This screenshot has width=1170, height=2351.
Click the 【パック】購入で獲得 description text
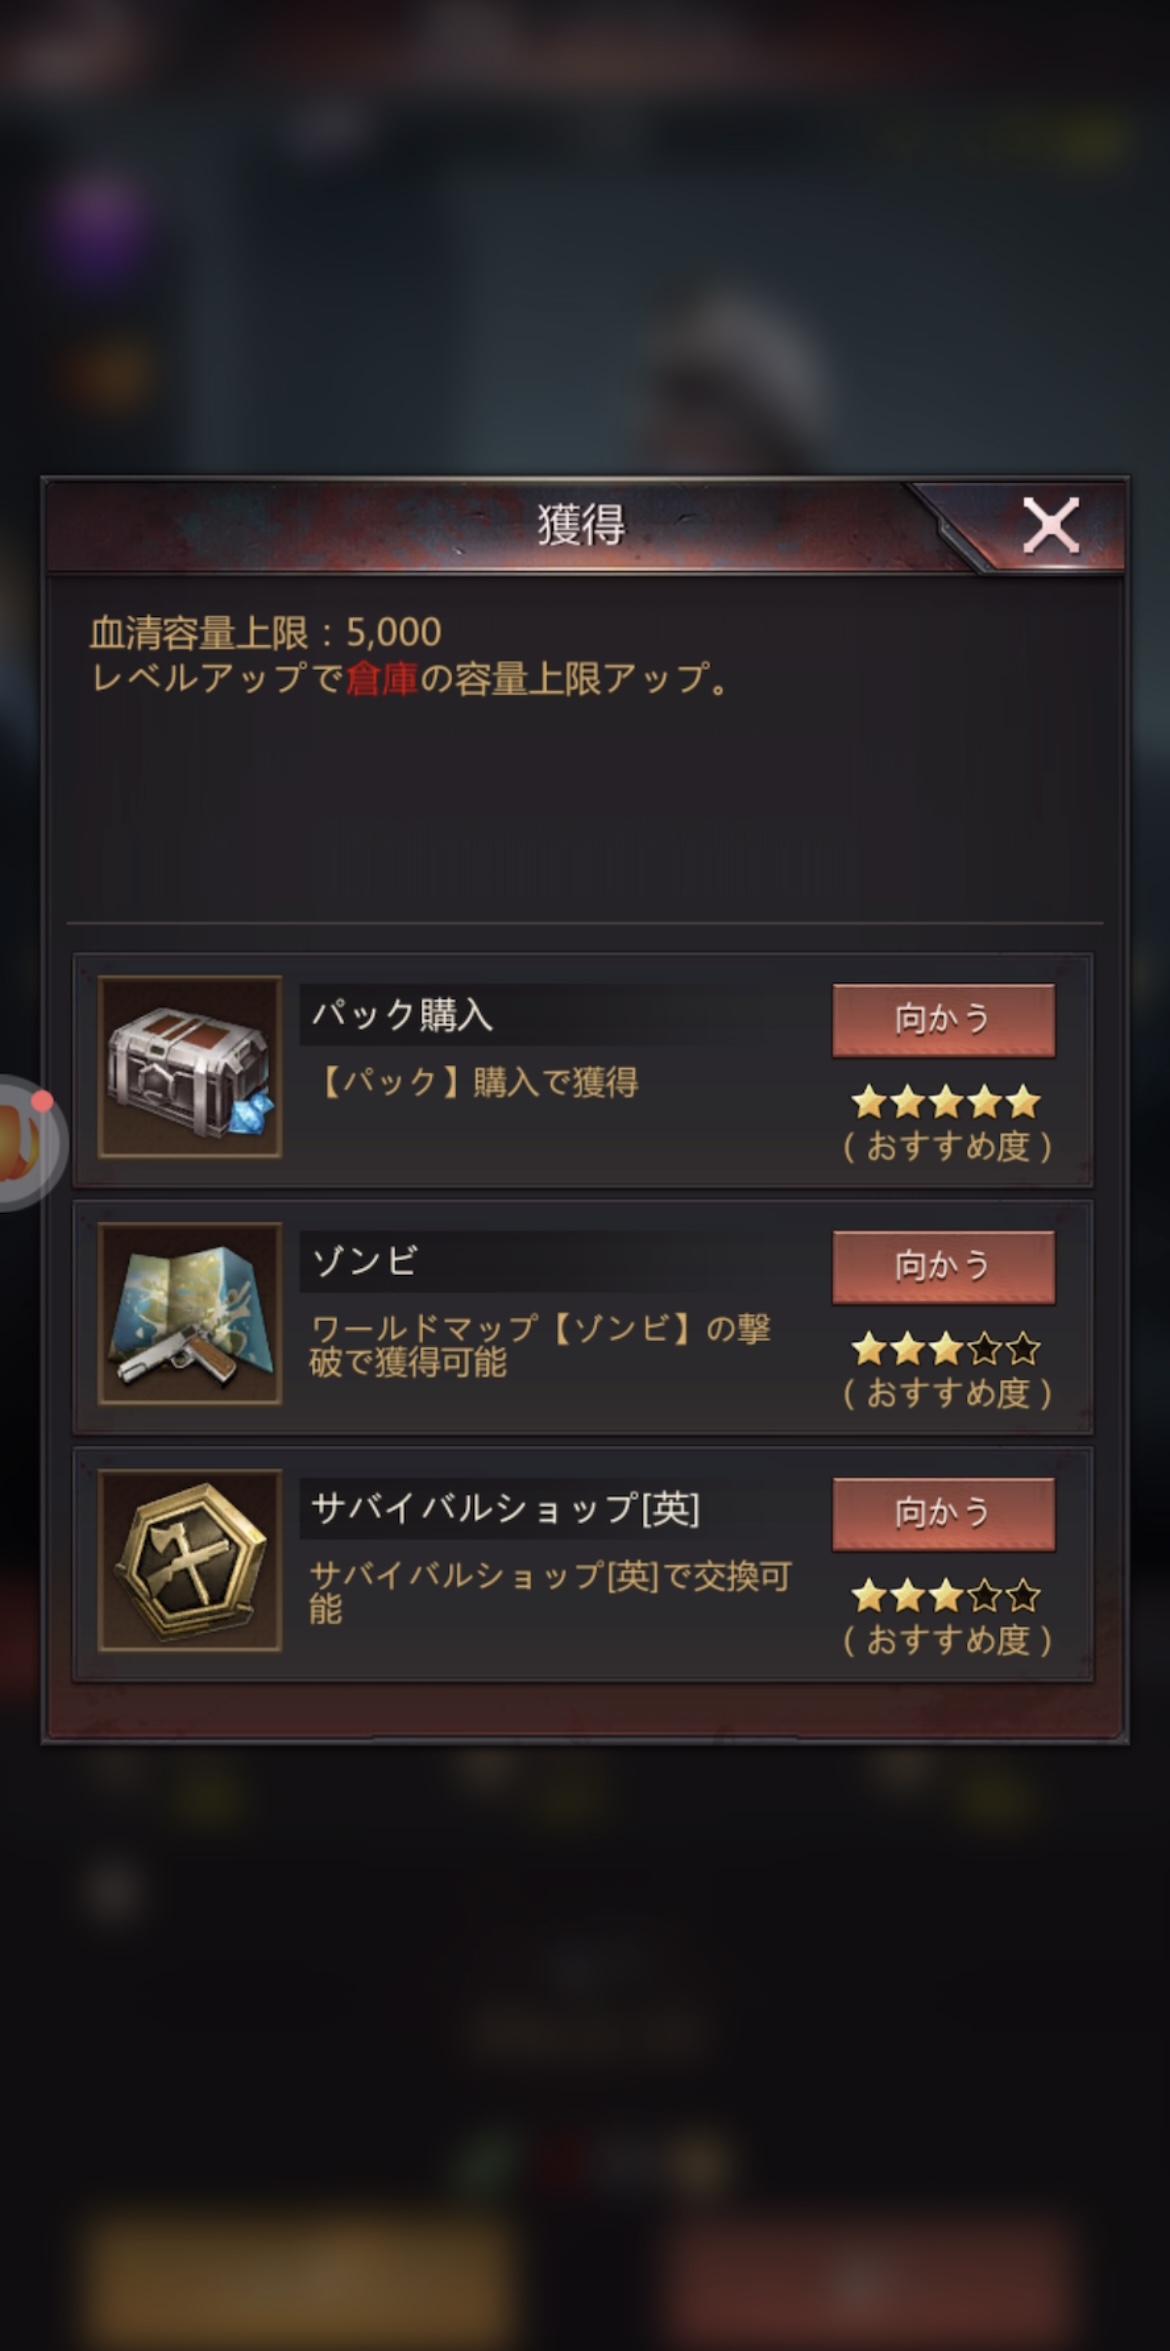[x=474, y=1082]
